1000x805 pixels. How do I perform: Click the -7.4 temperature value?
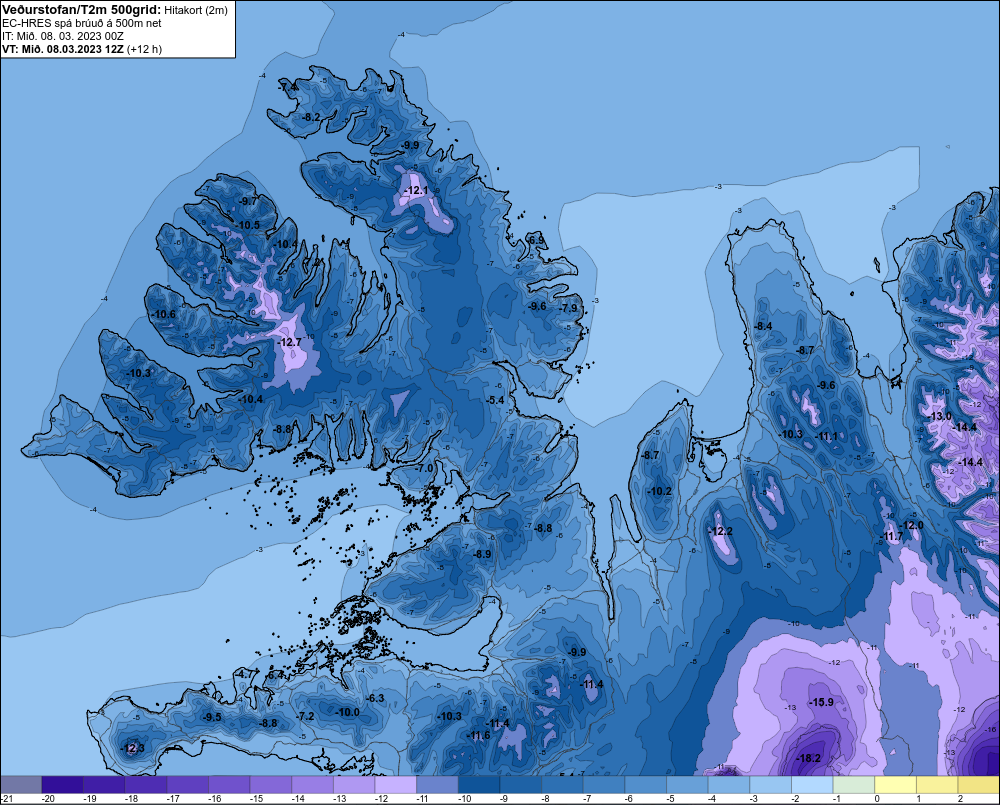[288, 87]
